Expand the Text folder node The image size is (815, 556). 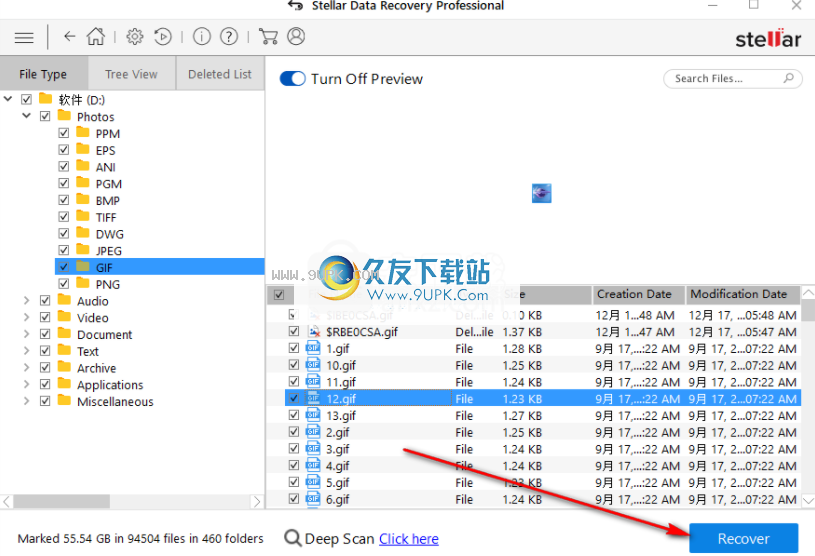[x=27, y=351]
